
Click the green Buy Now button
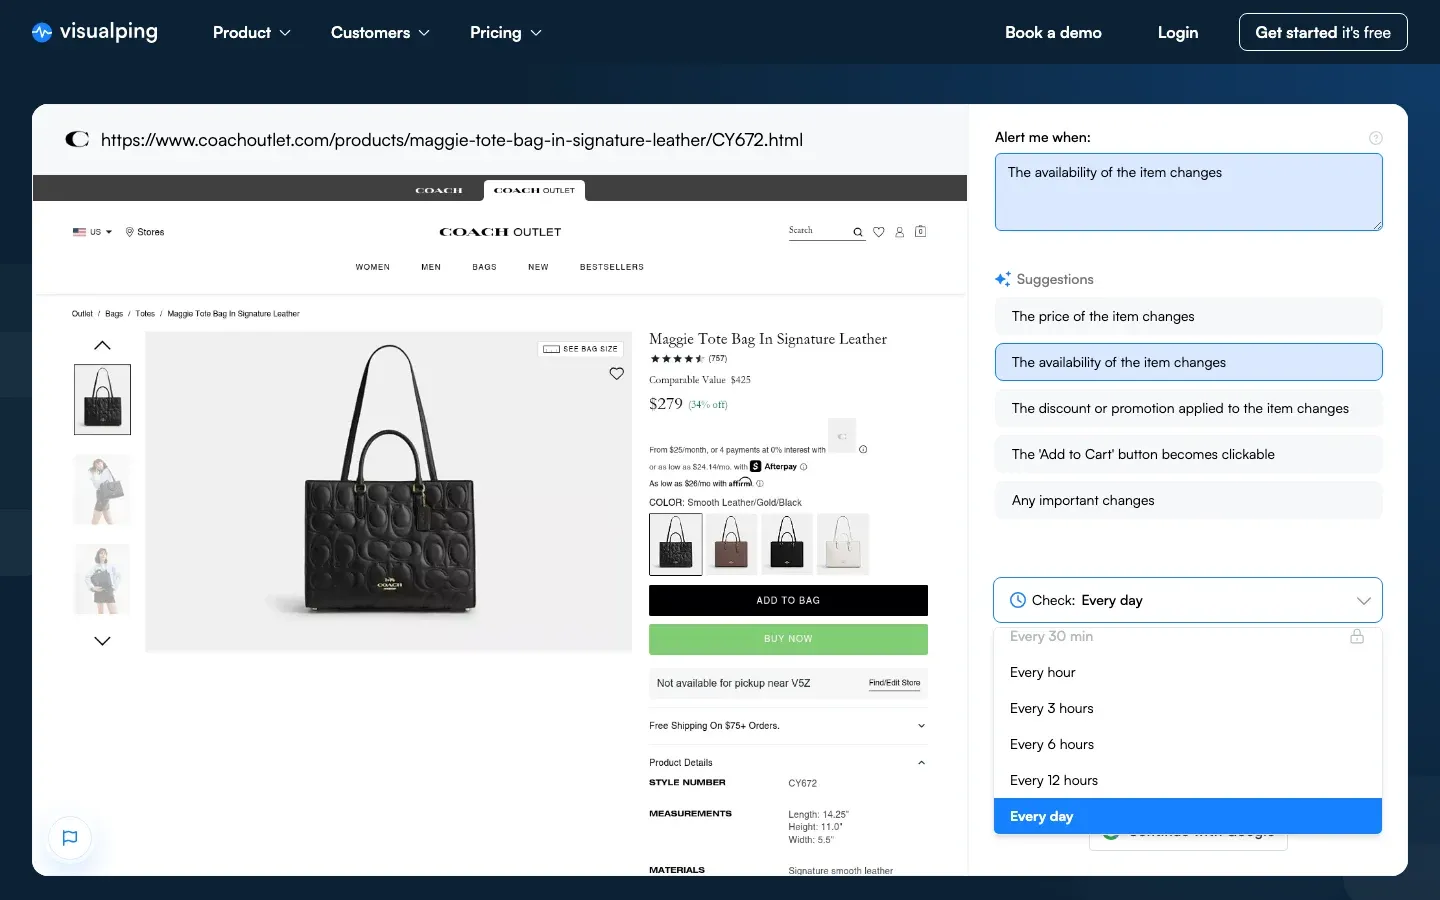click(x=788, y=639)
